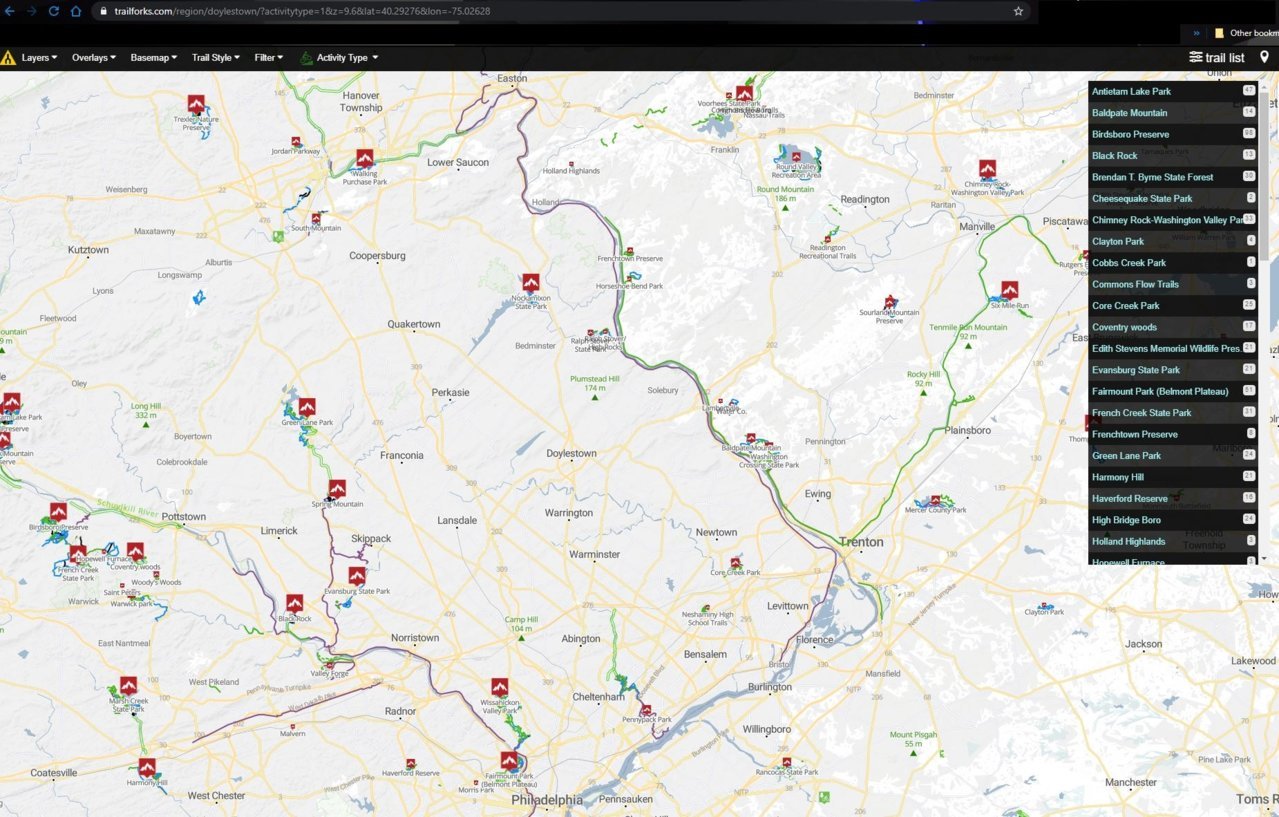Viewport: 1279px width, 817px height.
Task: Click the location pin icon in toolbar
Action: point(1264,57)
